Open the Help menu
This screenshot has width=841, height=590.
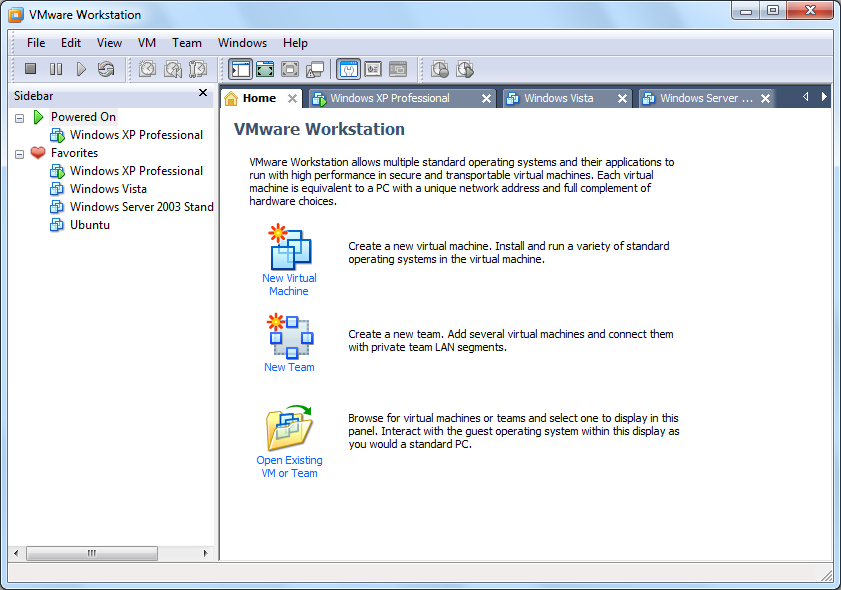tap(296, 43)
